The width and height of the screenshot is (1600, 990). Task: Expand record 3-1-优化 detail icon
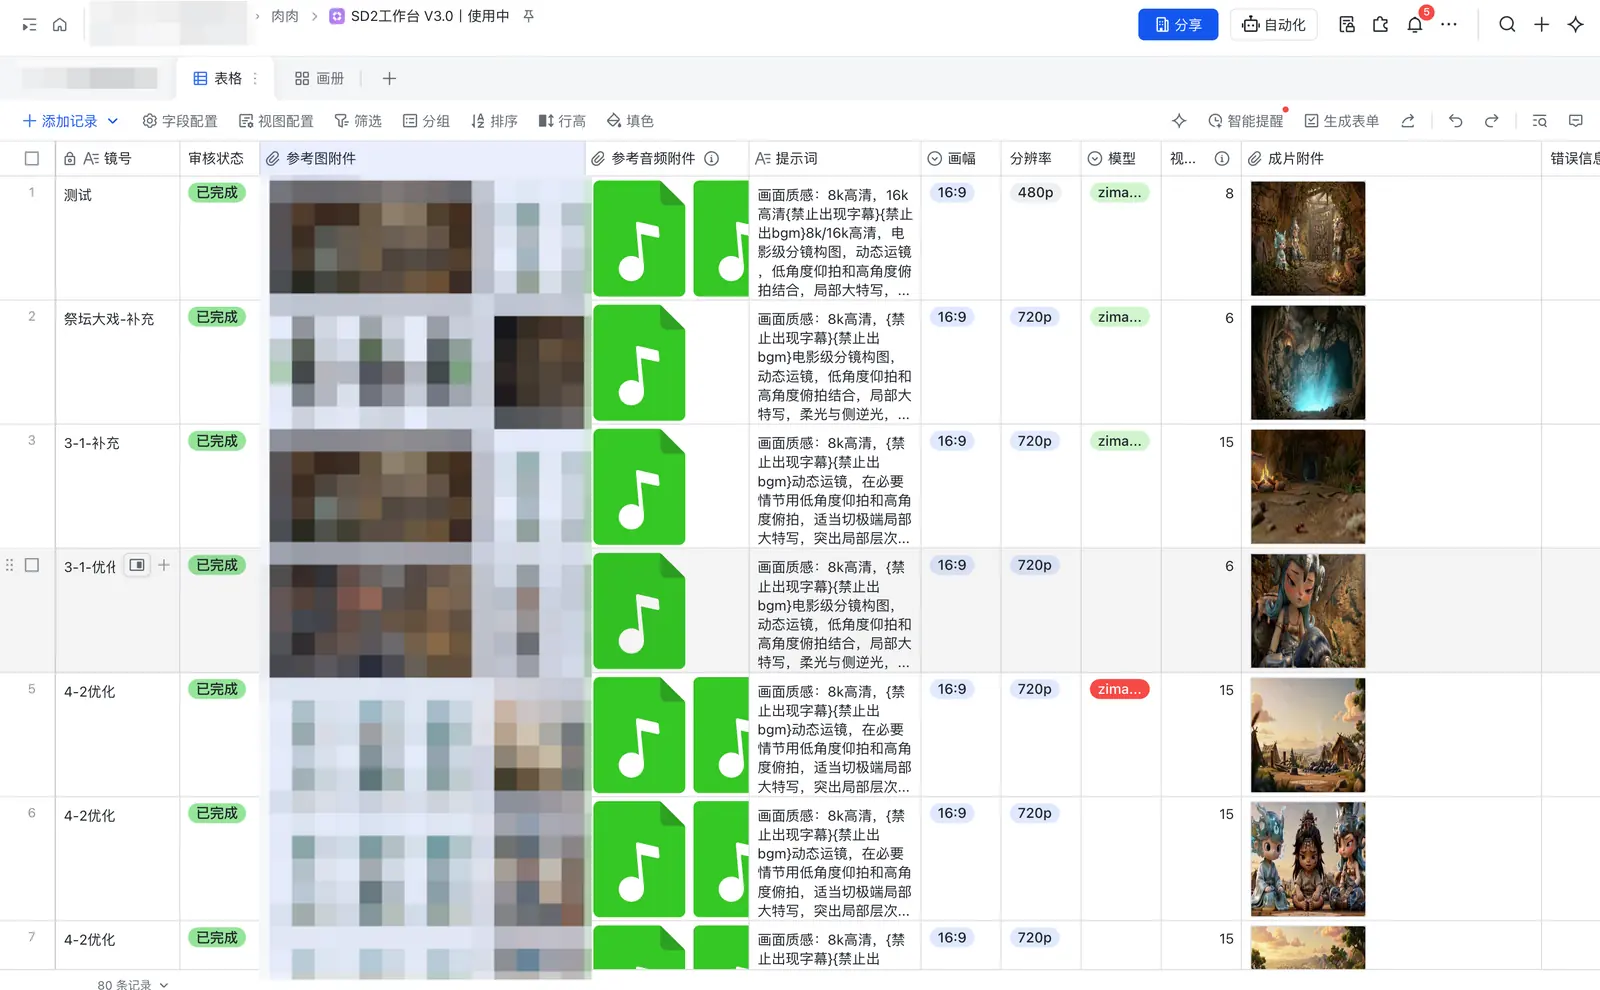coord(138,565)
